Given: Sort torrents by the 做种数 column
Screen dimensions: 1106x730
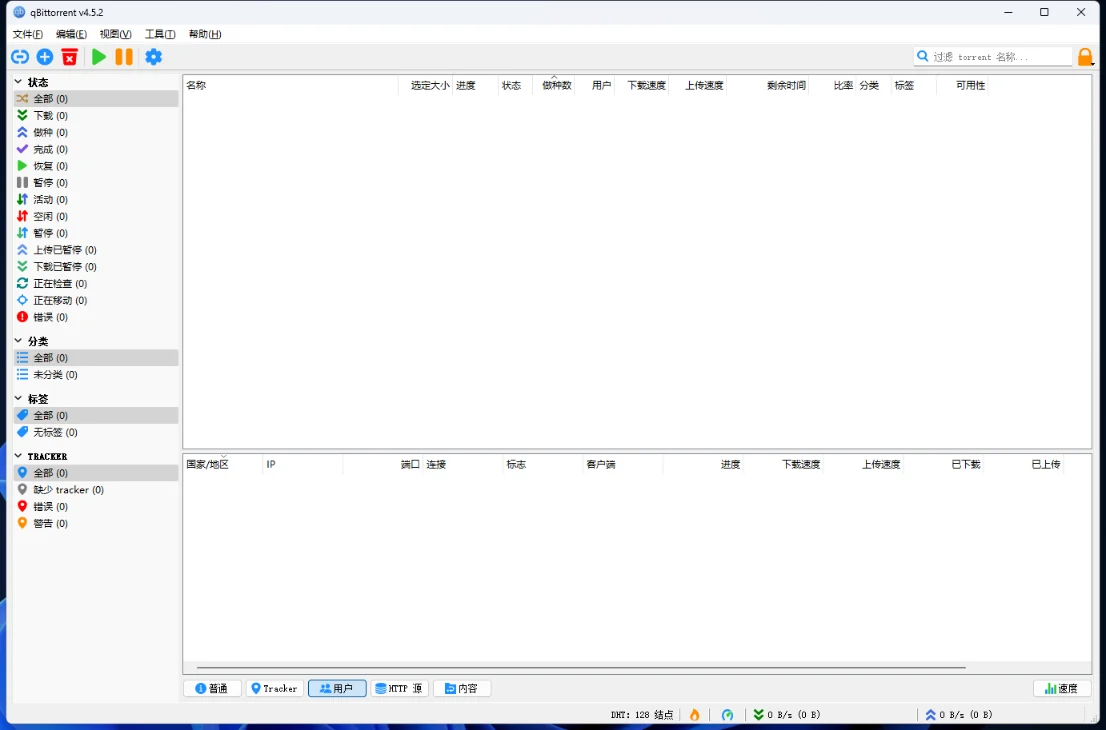Looking at the screenshot, I should (554, 85).
